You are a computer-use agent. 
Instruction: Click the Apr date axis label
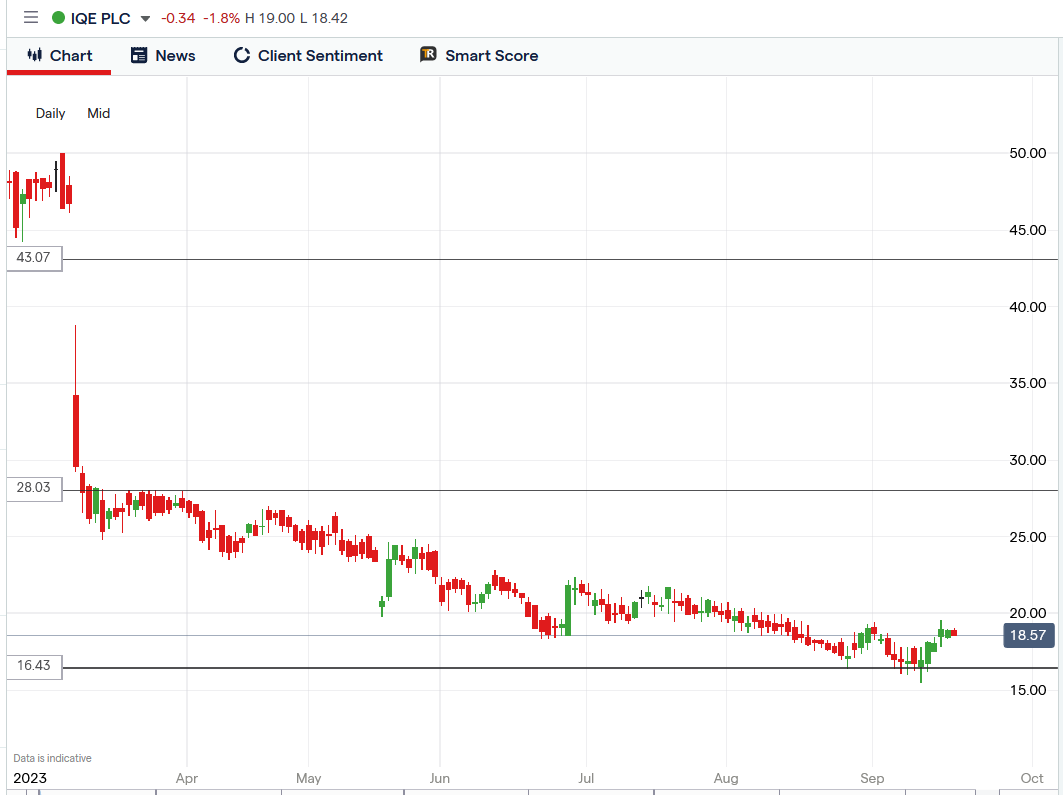(x=186, y=778)
